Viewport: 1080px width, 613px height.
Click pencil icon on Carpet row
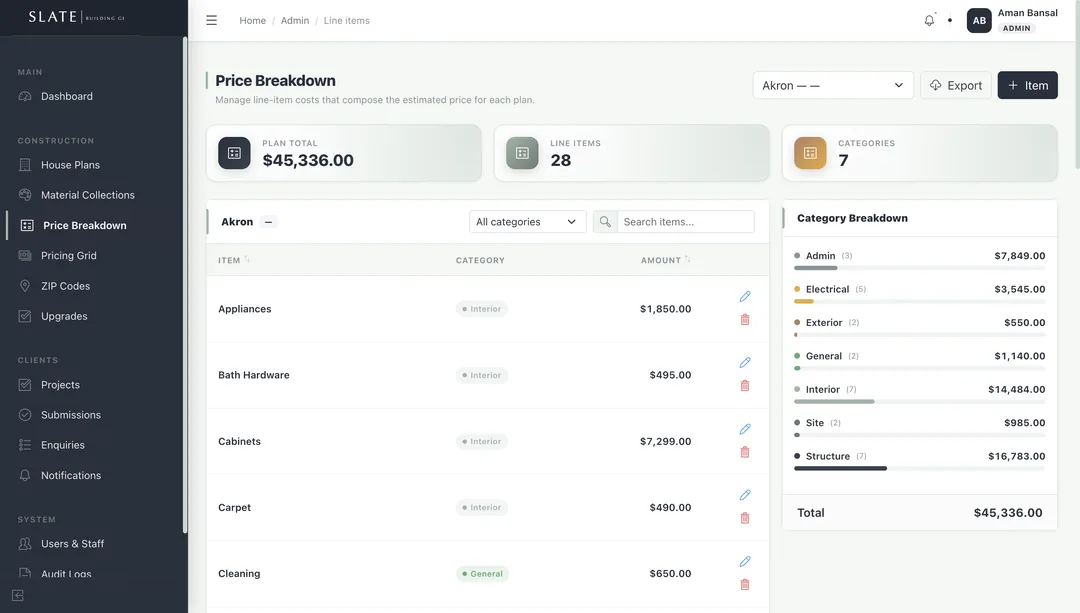click(745, 495)
